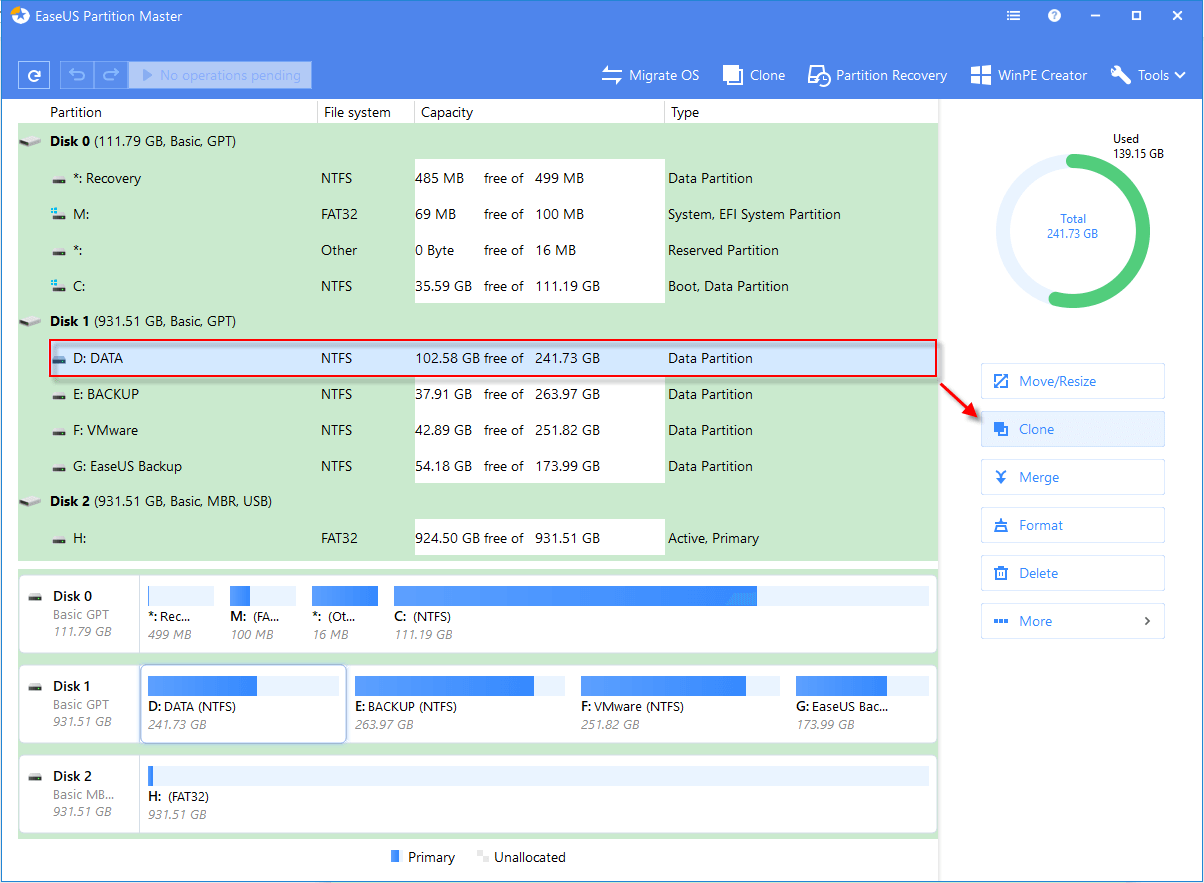The image size is (1204, 883).
Task: Sort by the File system column header
Action: pyautogui.click(x=357, y=112)
